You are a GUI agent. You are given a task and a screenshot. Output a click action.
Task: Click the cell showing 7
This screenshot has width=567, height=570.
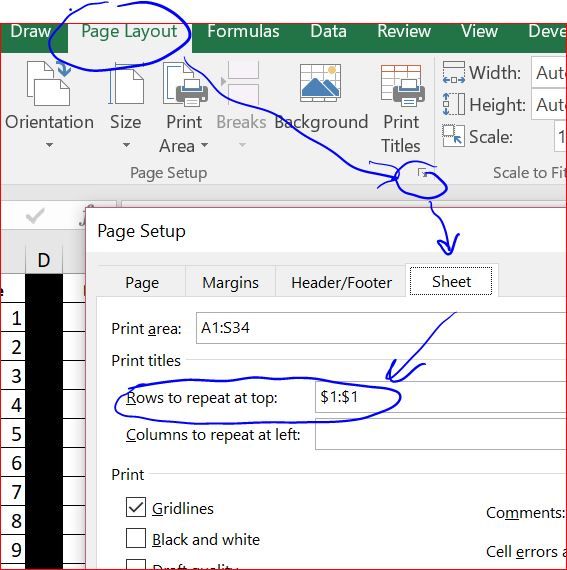pyautogui.click(x=13, y=491)
